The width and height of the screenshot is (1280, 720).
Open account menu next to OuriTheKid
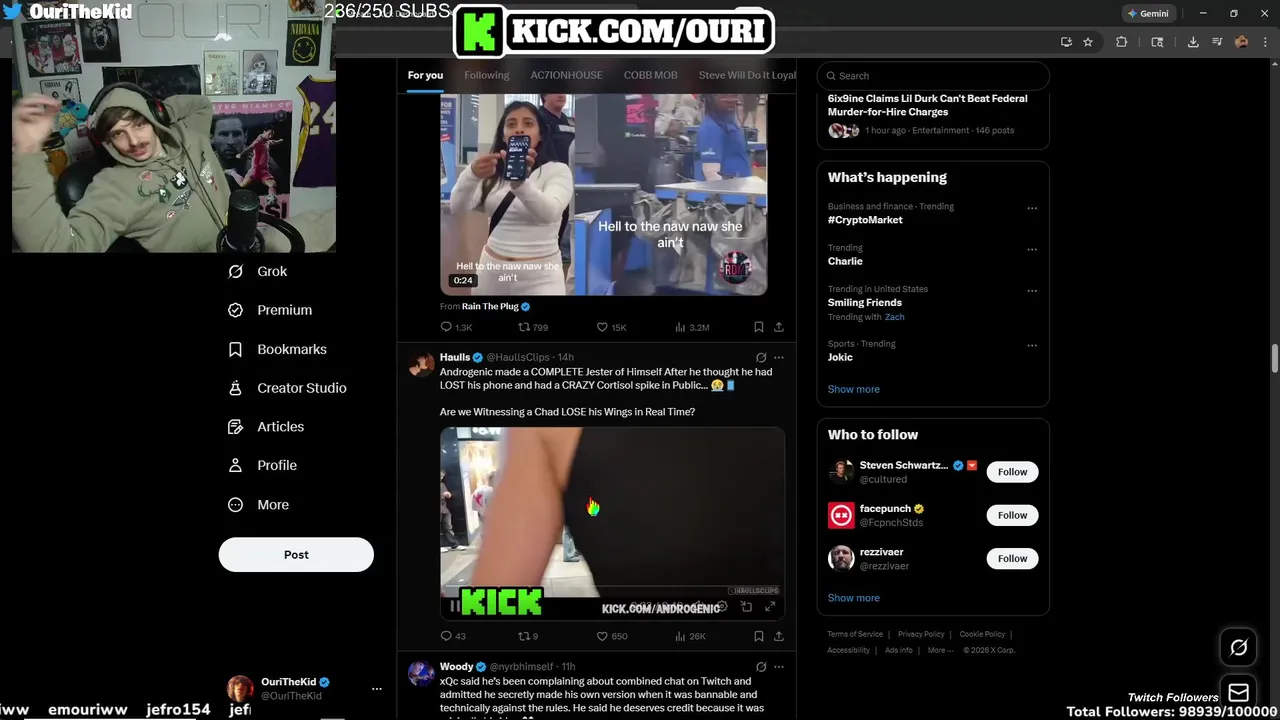pos(376,689)
